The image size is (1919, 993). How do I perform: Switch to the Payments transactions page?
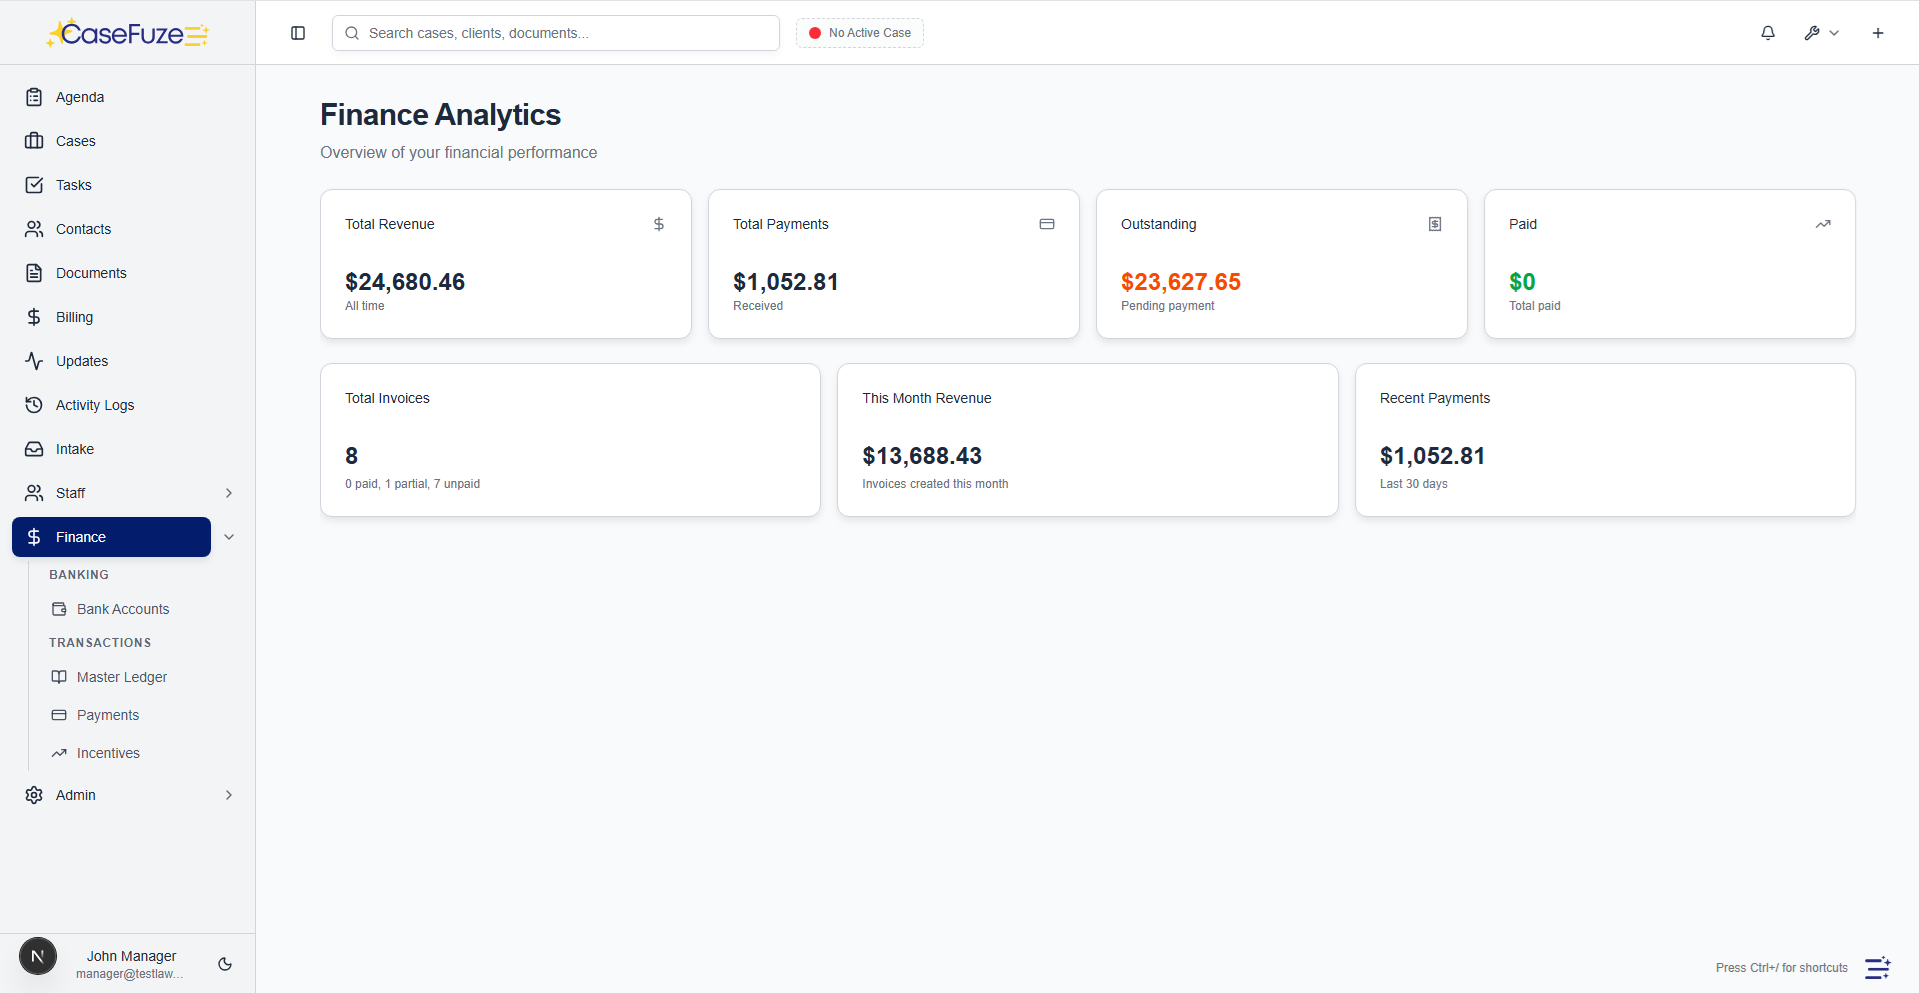[107, 715]
